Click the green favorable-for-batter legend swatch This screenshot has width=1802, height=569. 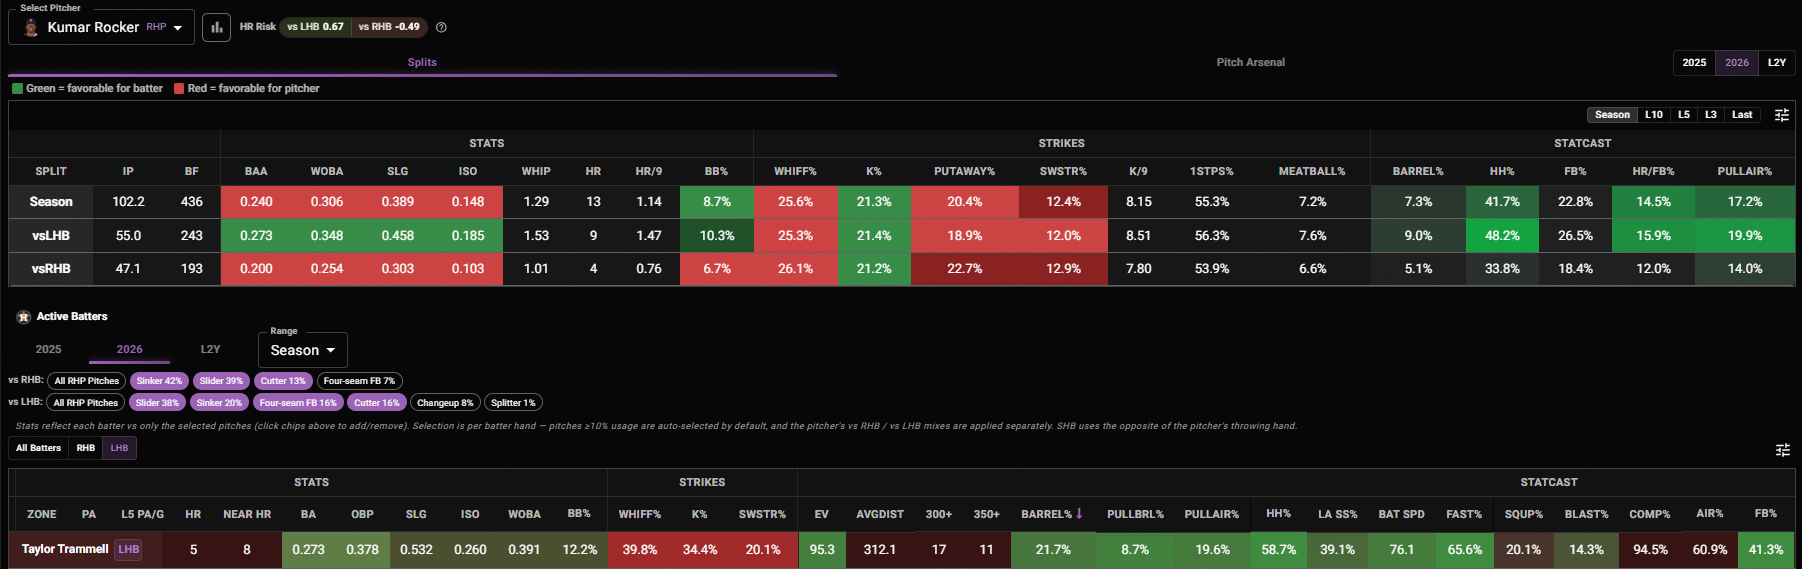point(17,88)
